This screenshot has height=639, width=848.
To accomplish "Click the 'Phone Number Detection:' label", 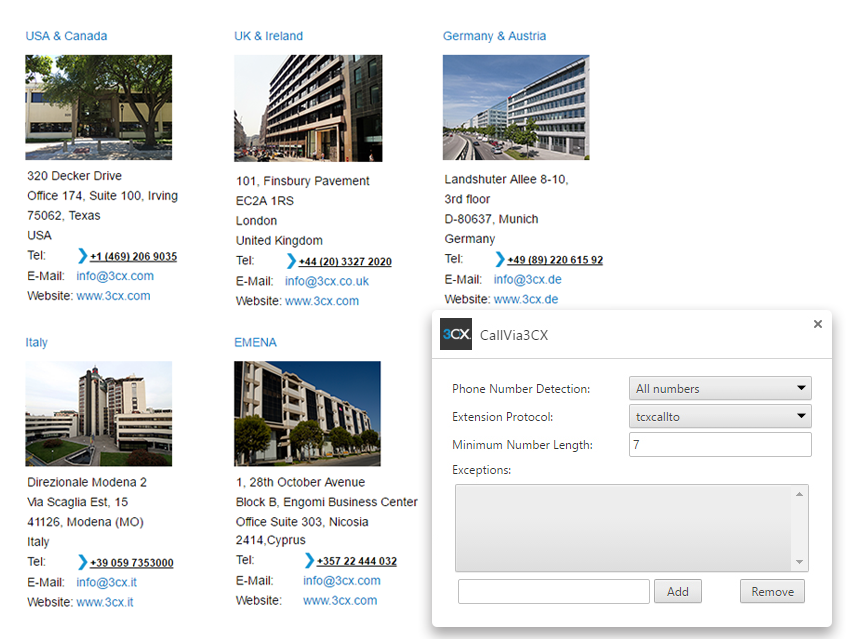I will (521, 389).
